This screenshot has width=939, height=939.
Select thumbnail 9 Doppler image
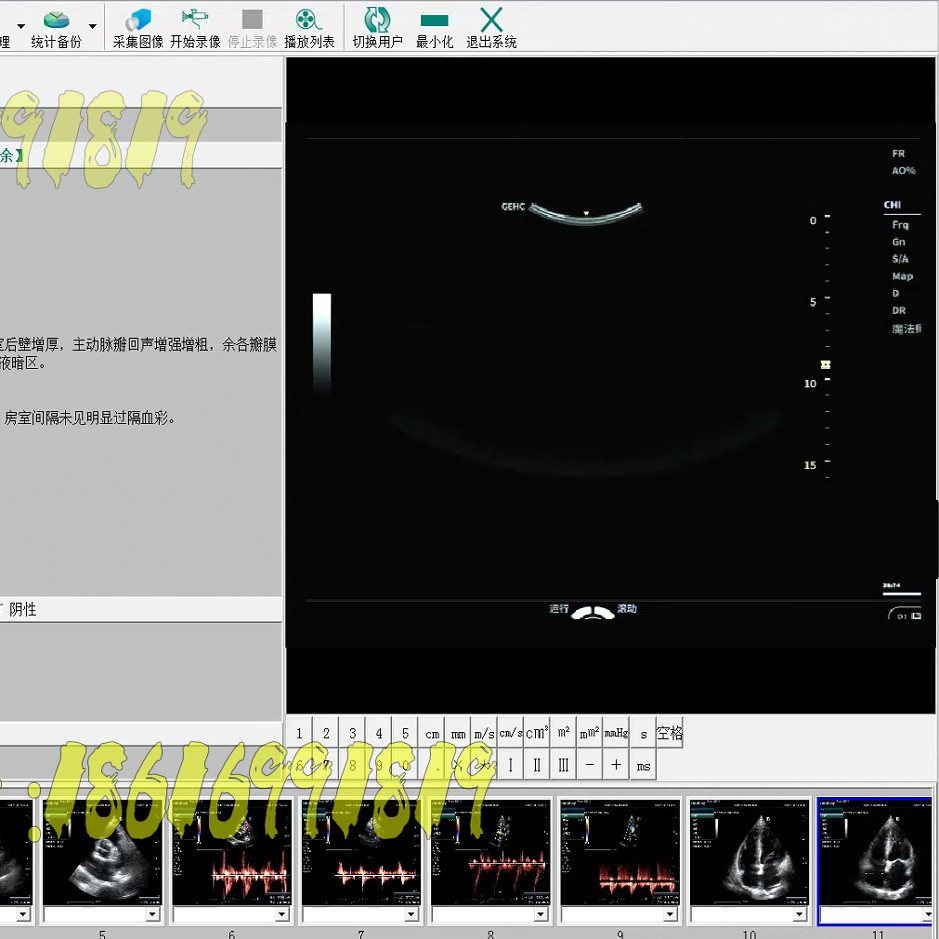point(620,852)
